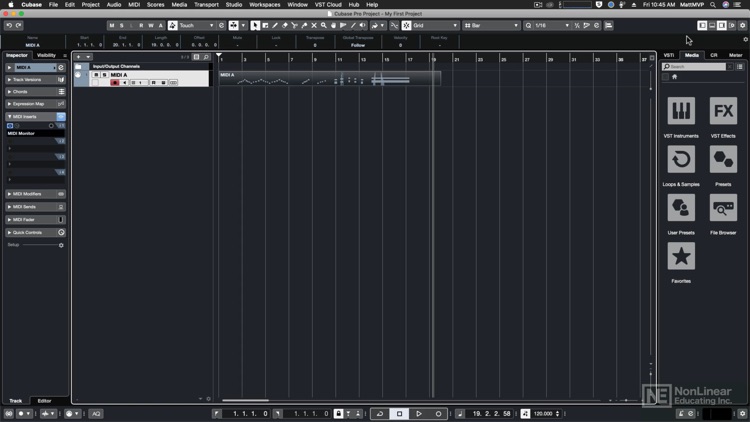Screen dimensions: 750x422
Task: Click Play in transport bar
Action: (x=419, y=413)
